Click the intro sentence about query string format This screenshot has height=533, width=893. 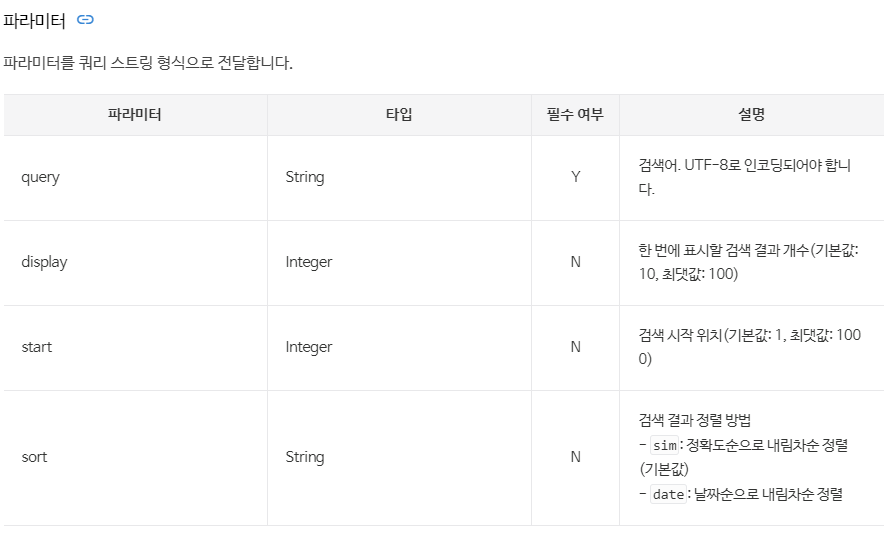[148, 63]
